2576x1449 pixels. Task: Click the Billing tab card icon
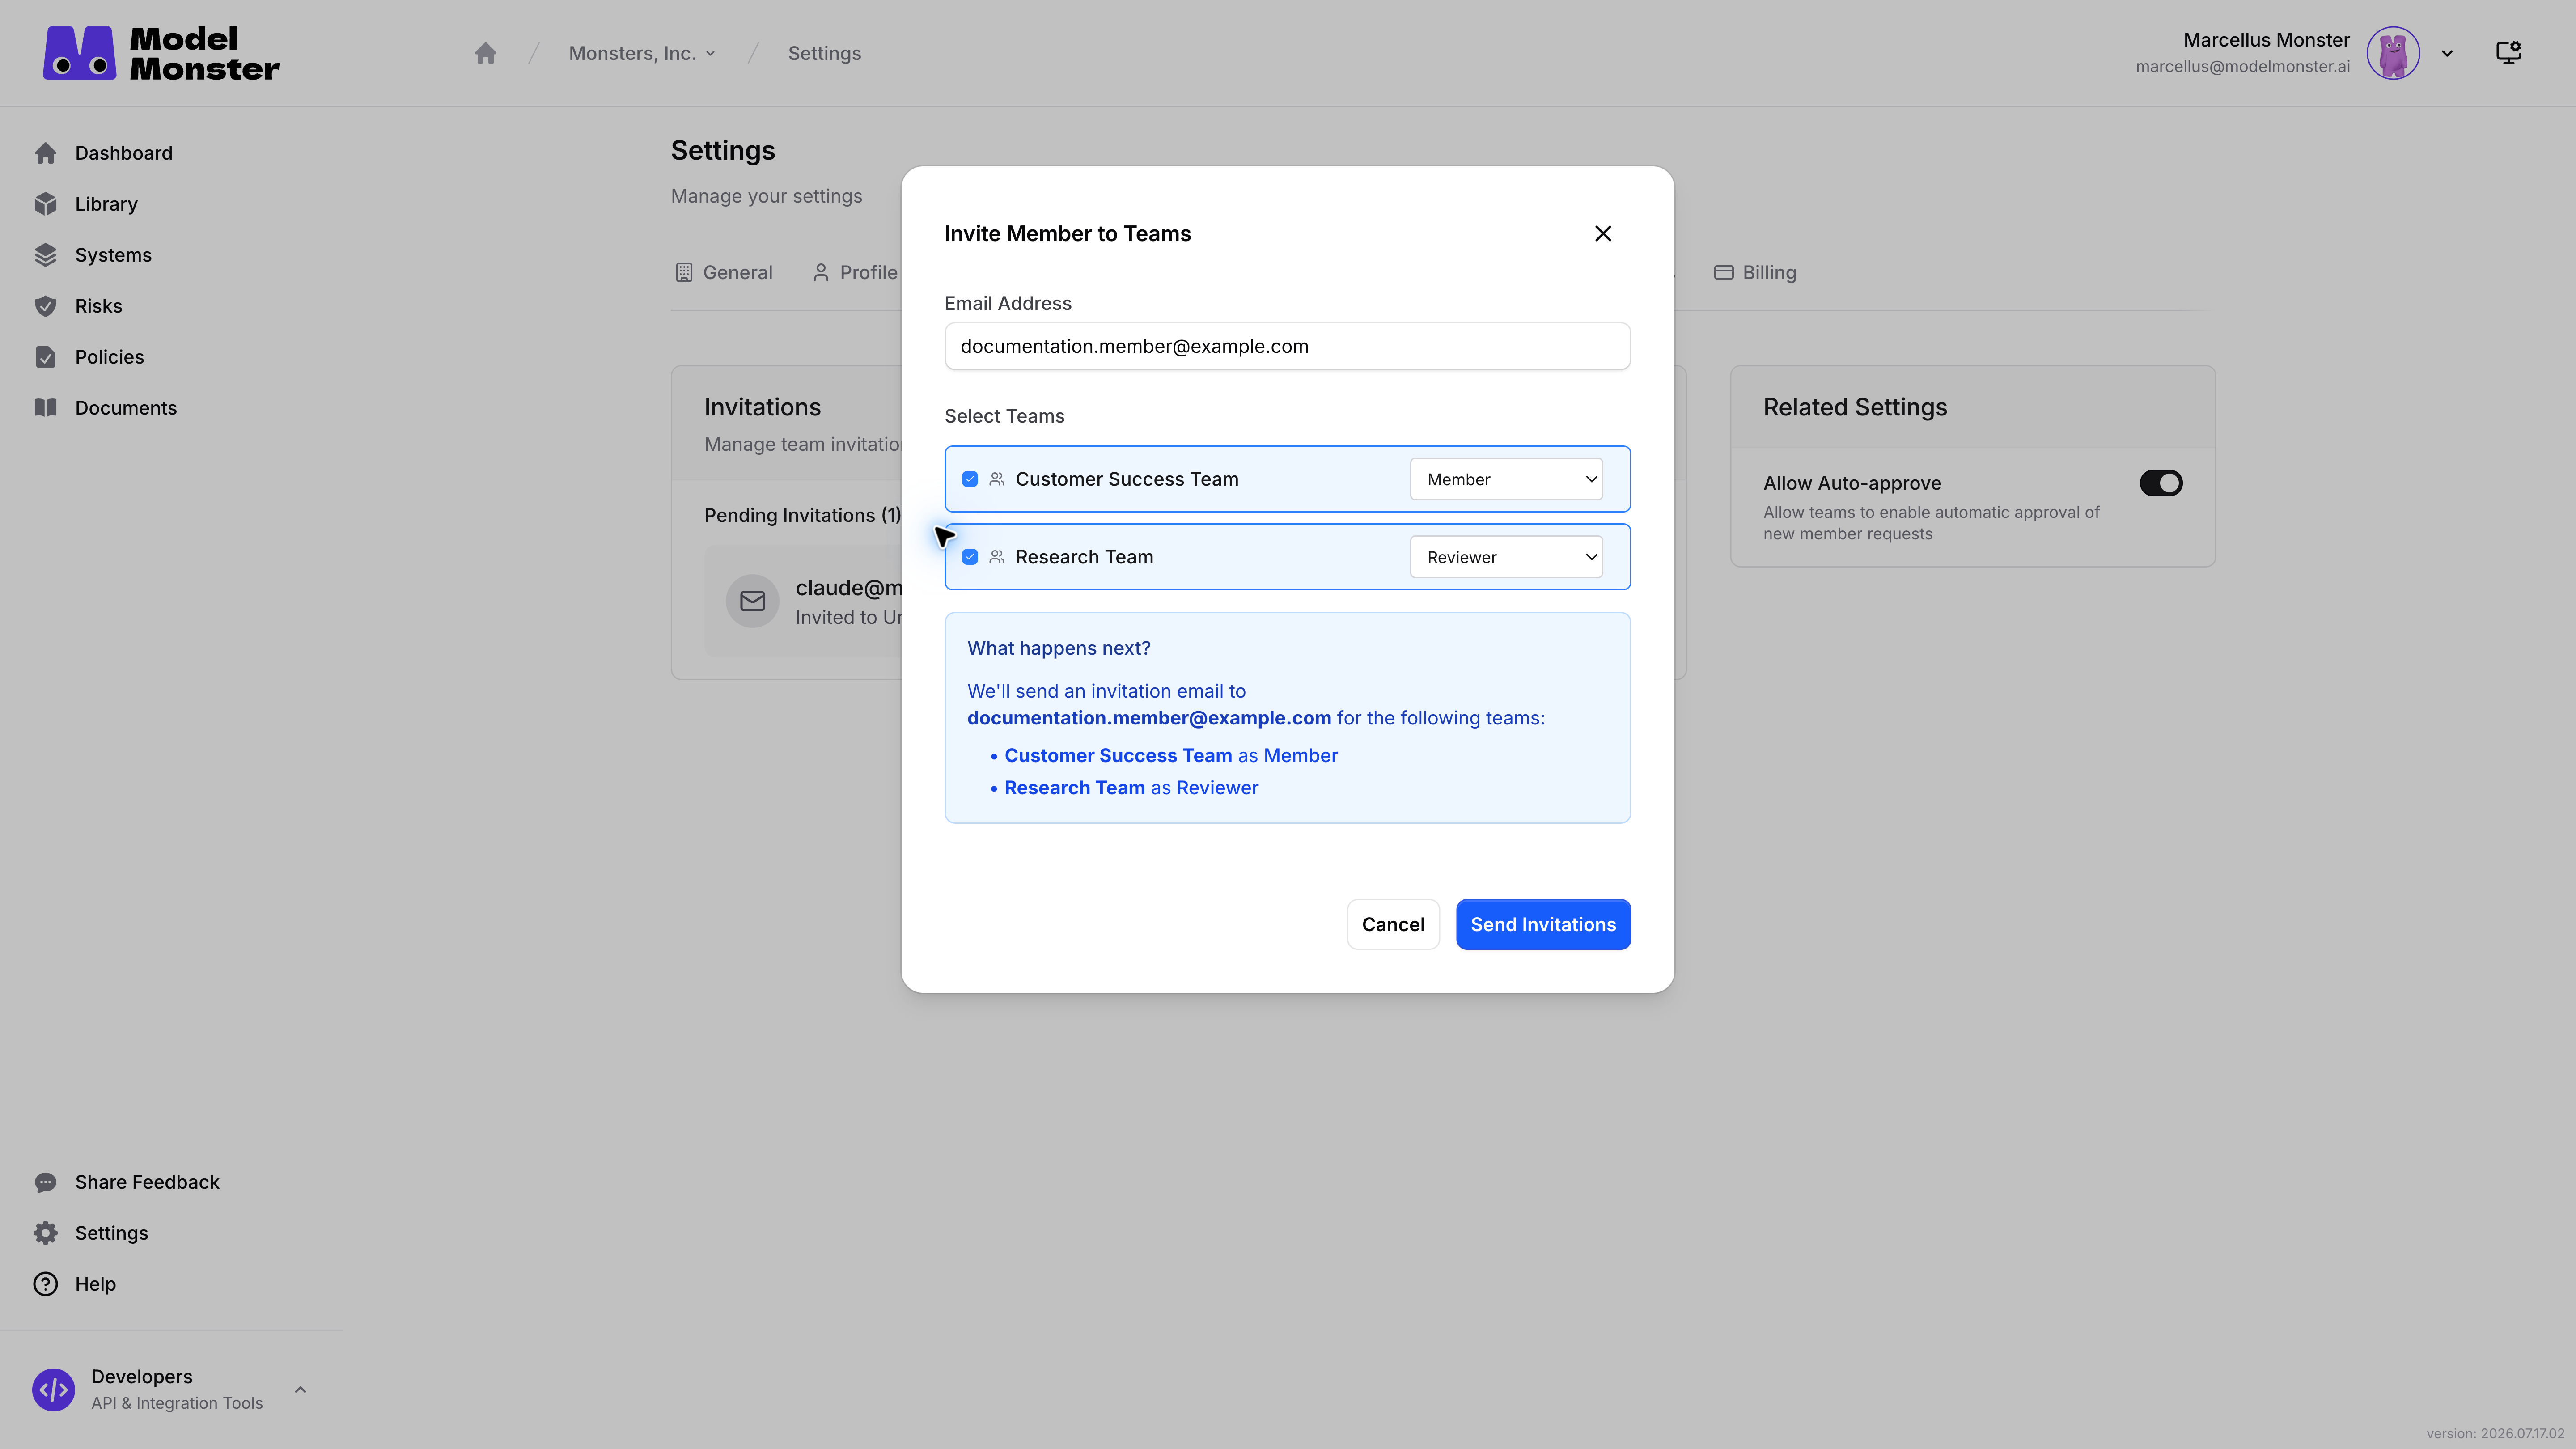tap(1724, 272)
